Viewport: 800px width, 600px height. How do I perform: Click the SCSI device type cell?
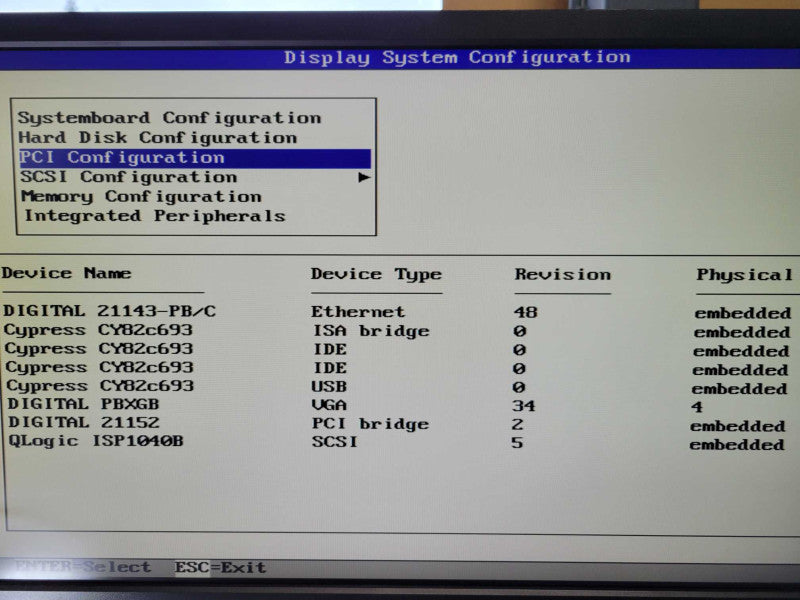335,442
